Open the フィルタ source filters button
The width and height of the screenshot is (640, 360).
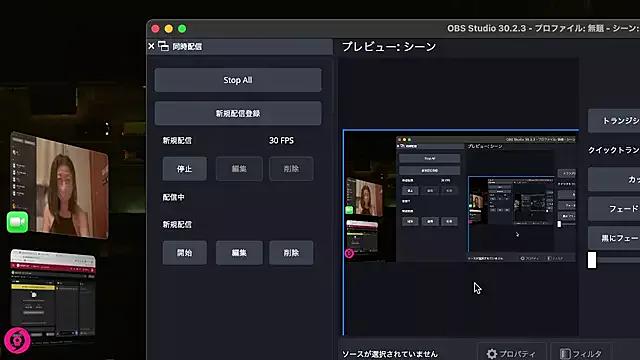tap(581, 353)
